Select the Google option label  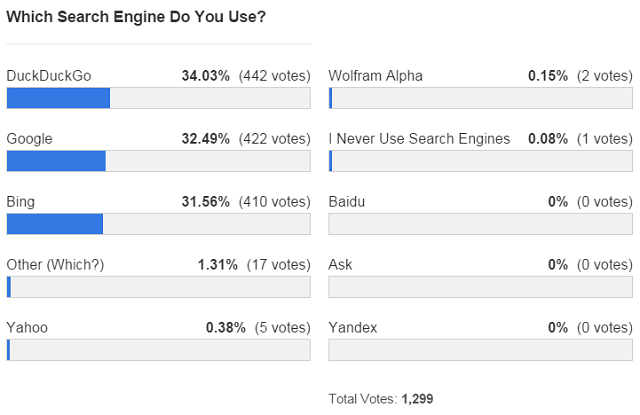[29, 139]
